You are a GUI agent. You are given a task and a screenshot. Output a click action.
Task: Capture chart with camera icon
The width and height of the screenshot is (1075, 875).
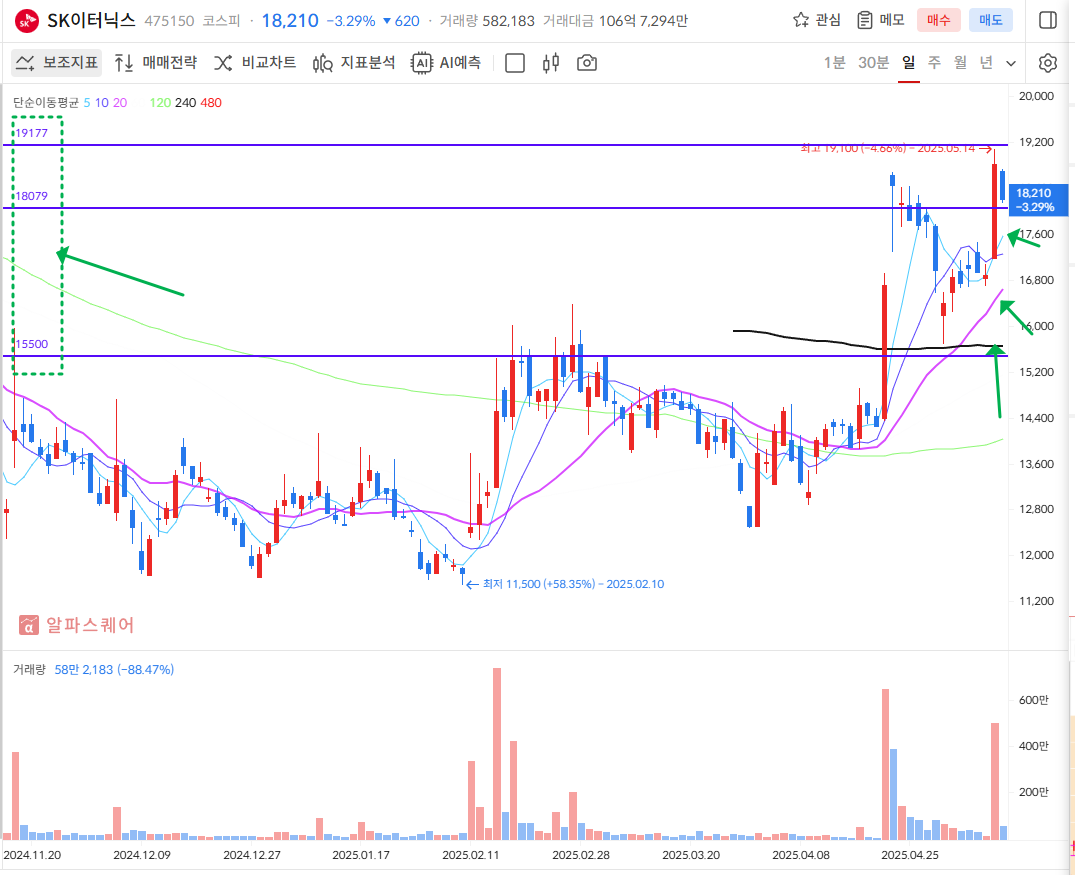587,63
